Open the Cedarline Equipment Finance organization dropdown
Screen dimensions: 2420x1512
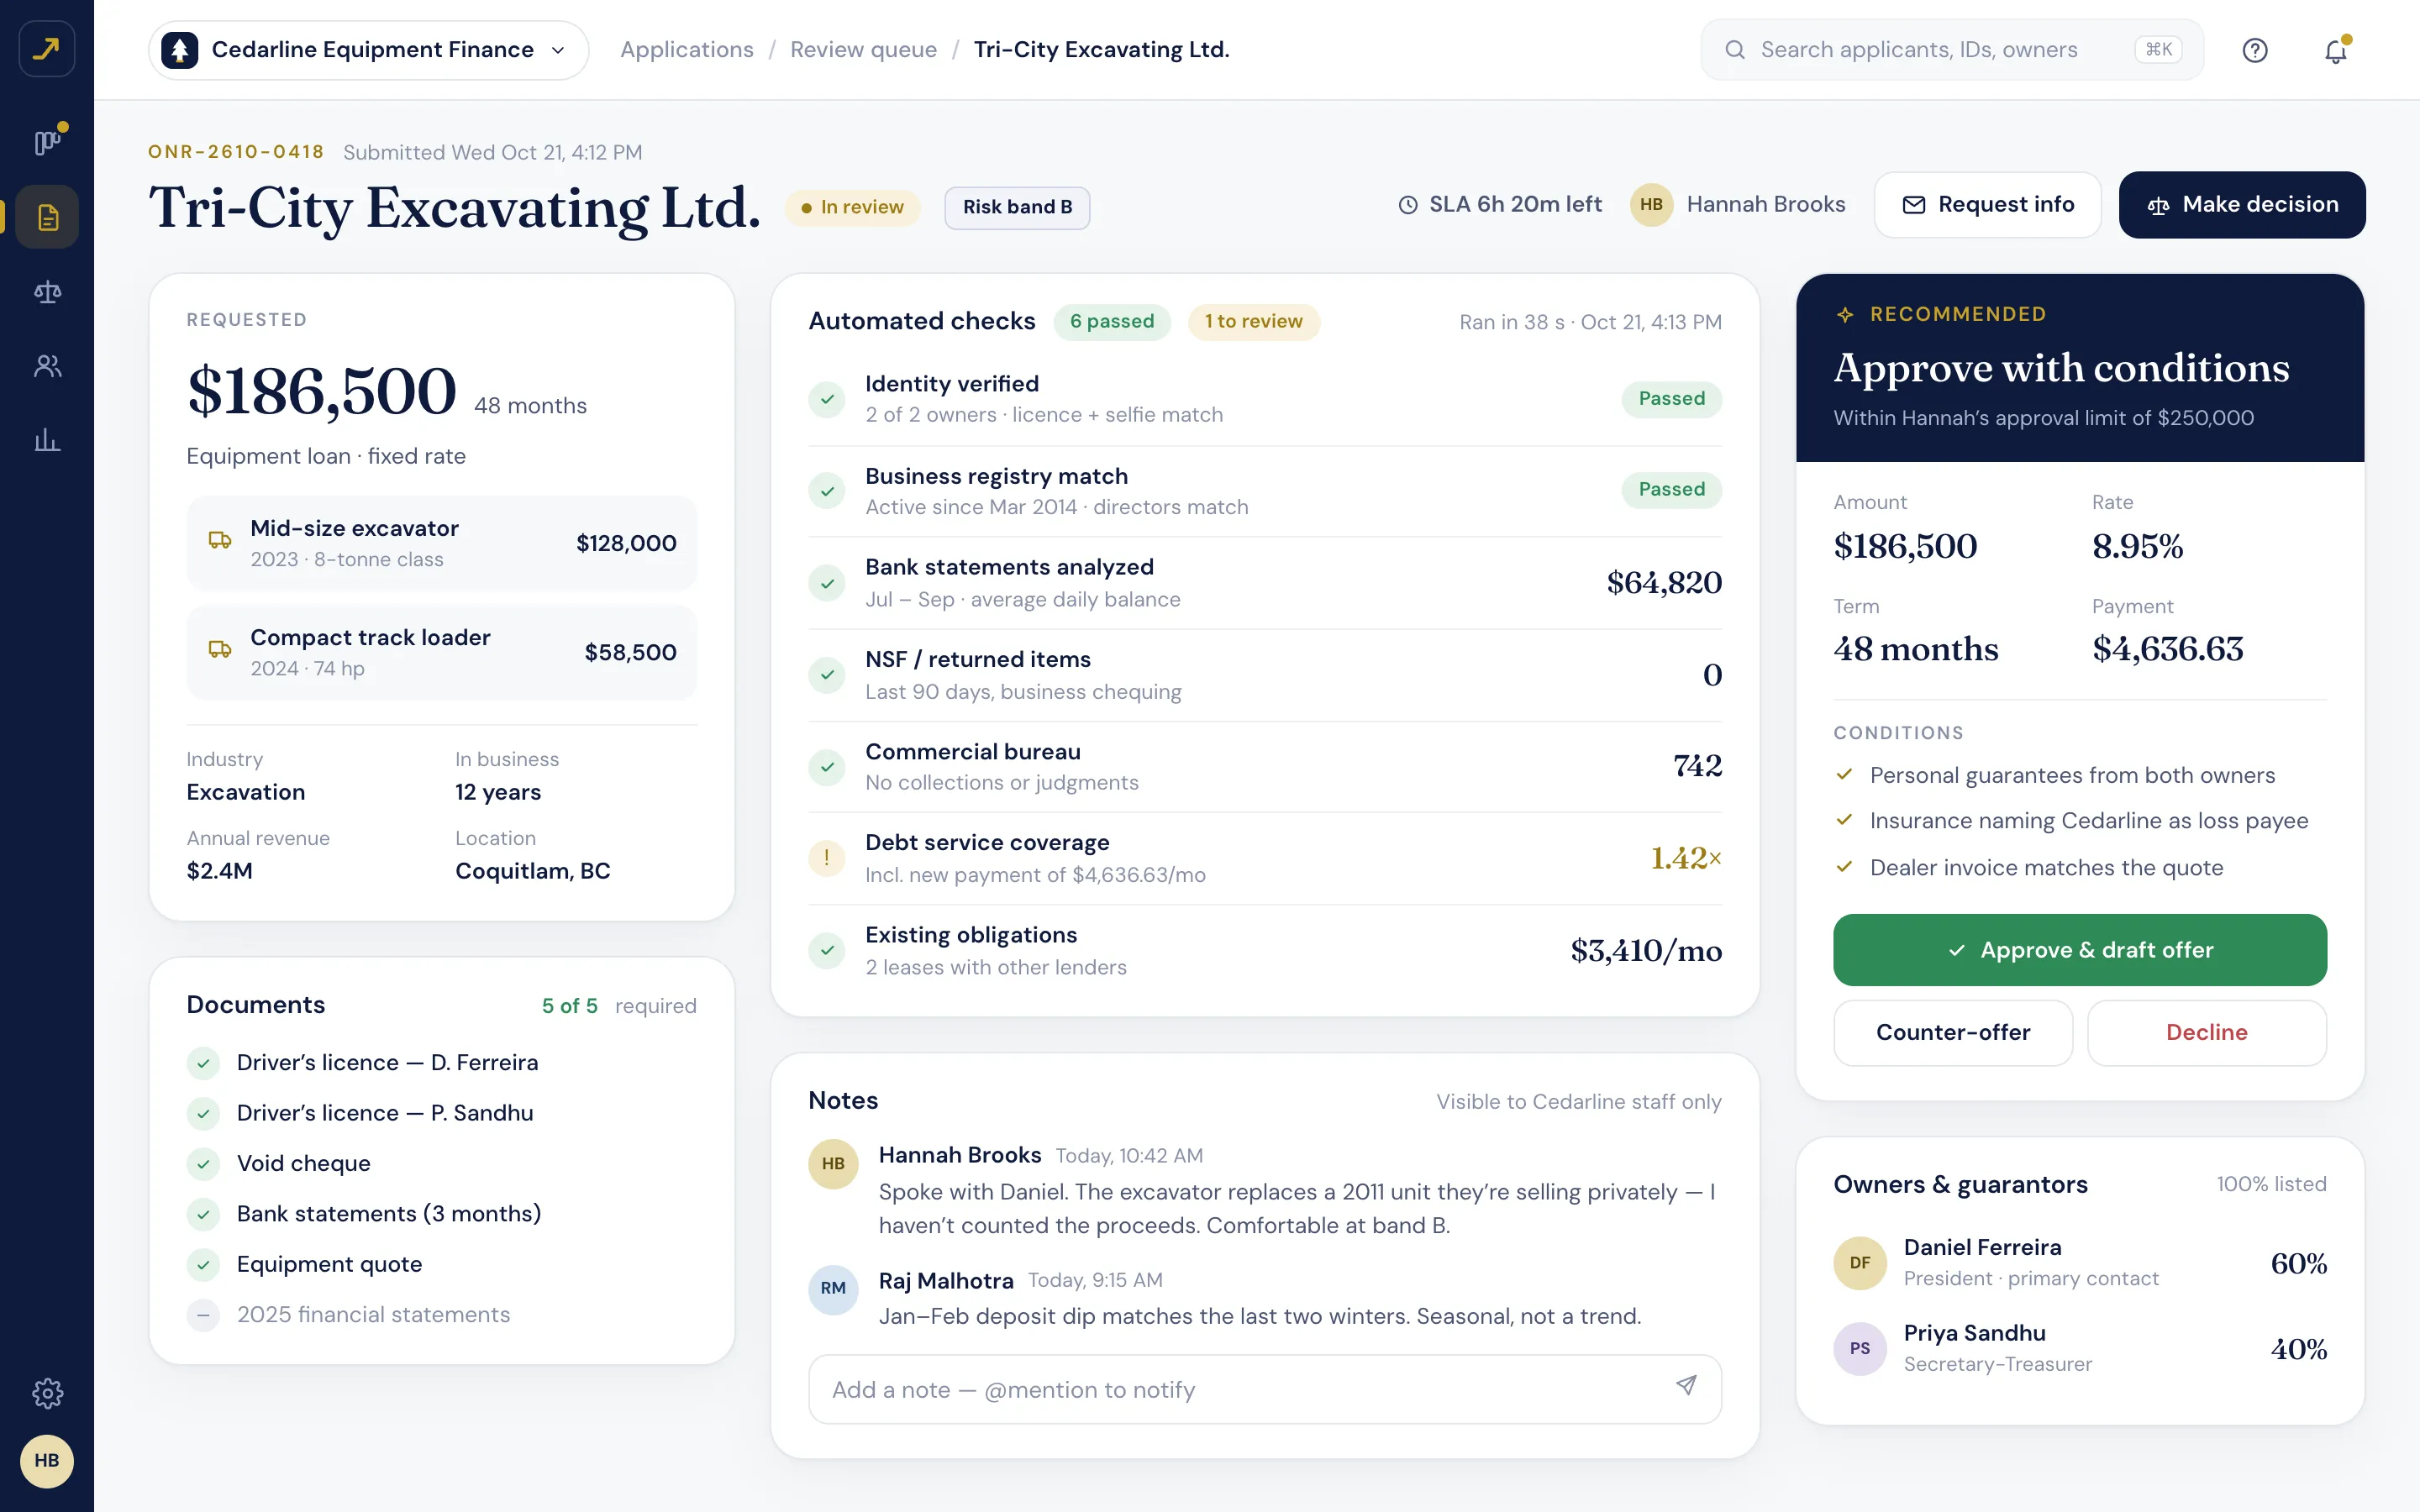tap(368, 50)
